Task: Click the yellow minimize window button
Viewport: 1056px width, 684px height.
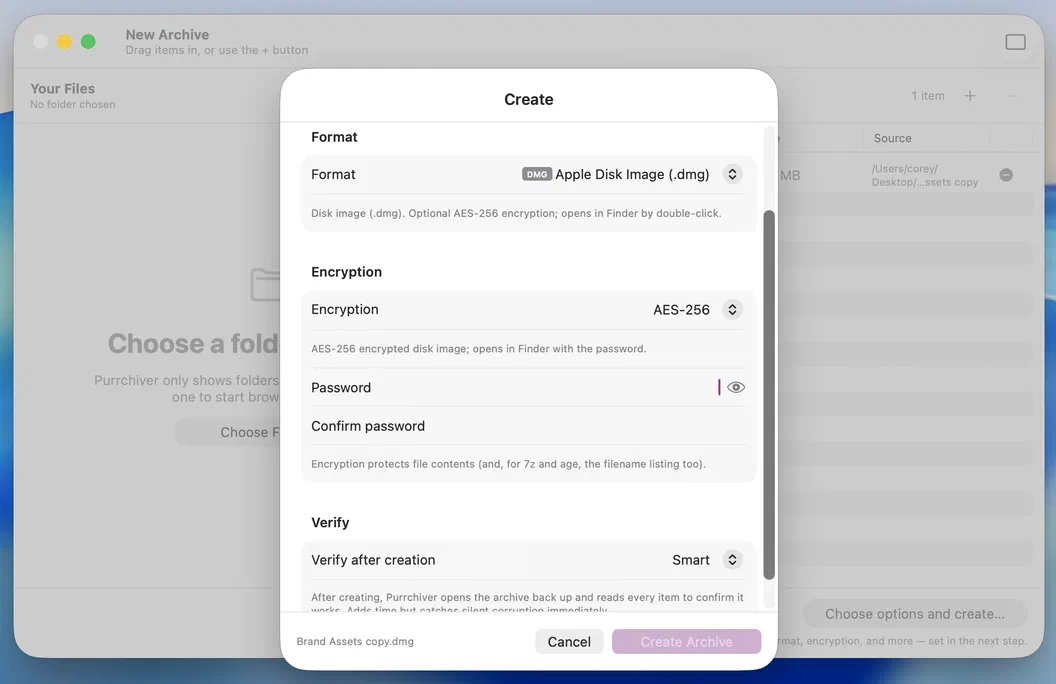Action: pyautogui.click(x=64, y=42)
